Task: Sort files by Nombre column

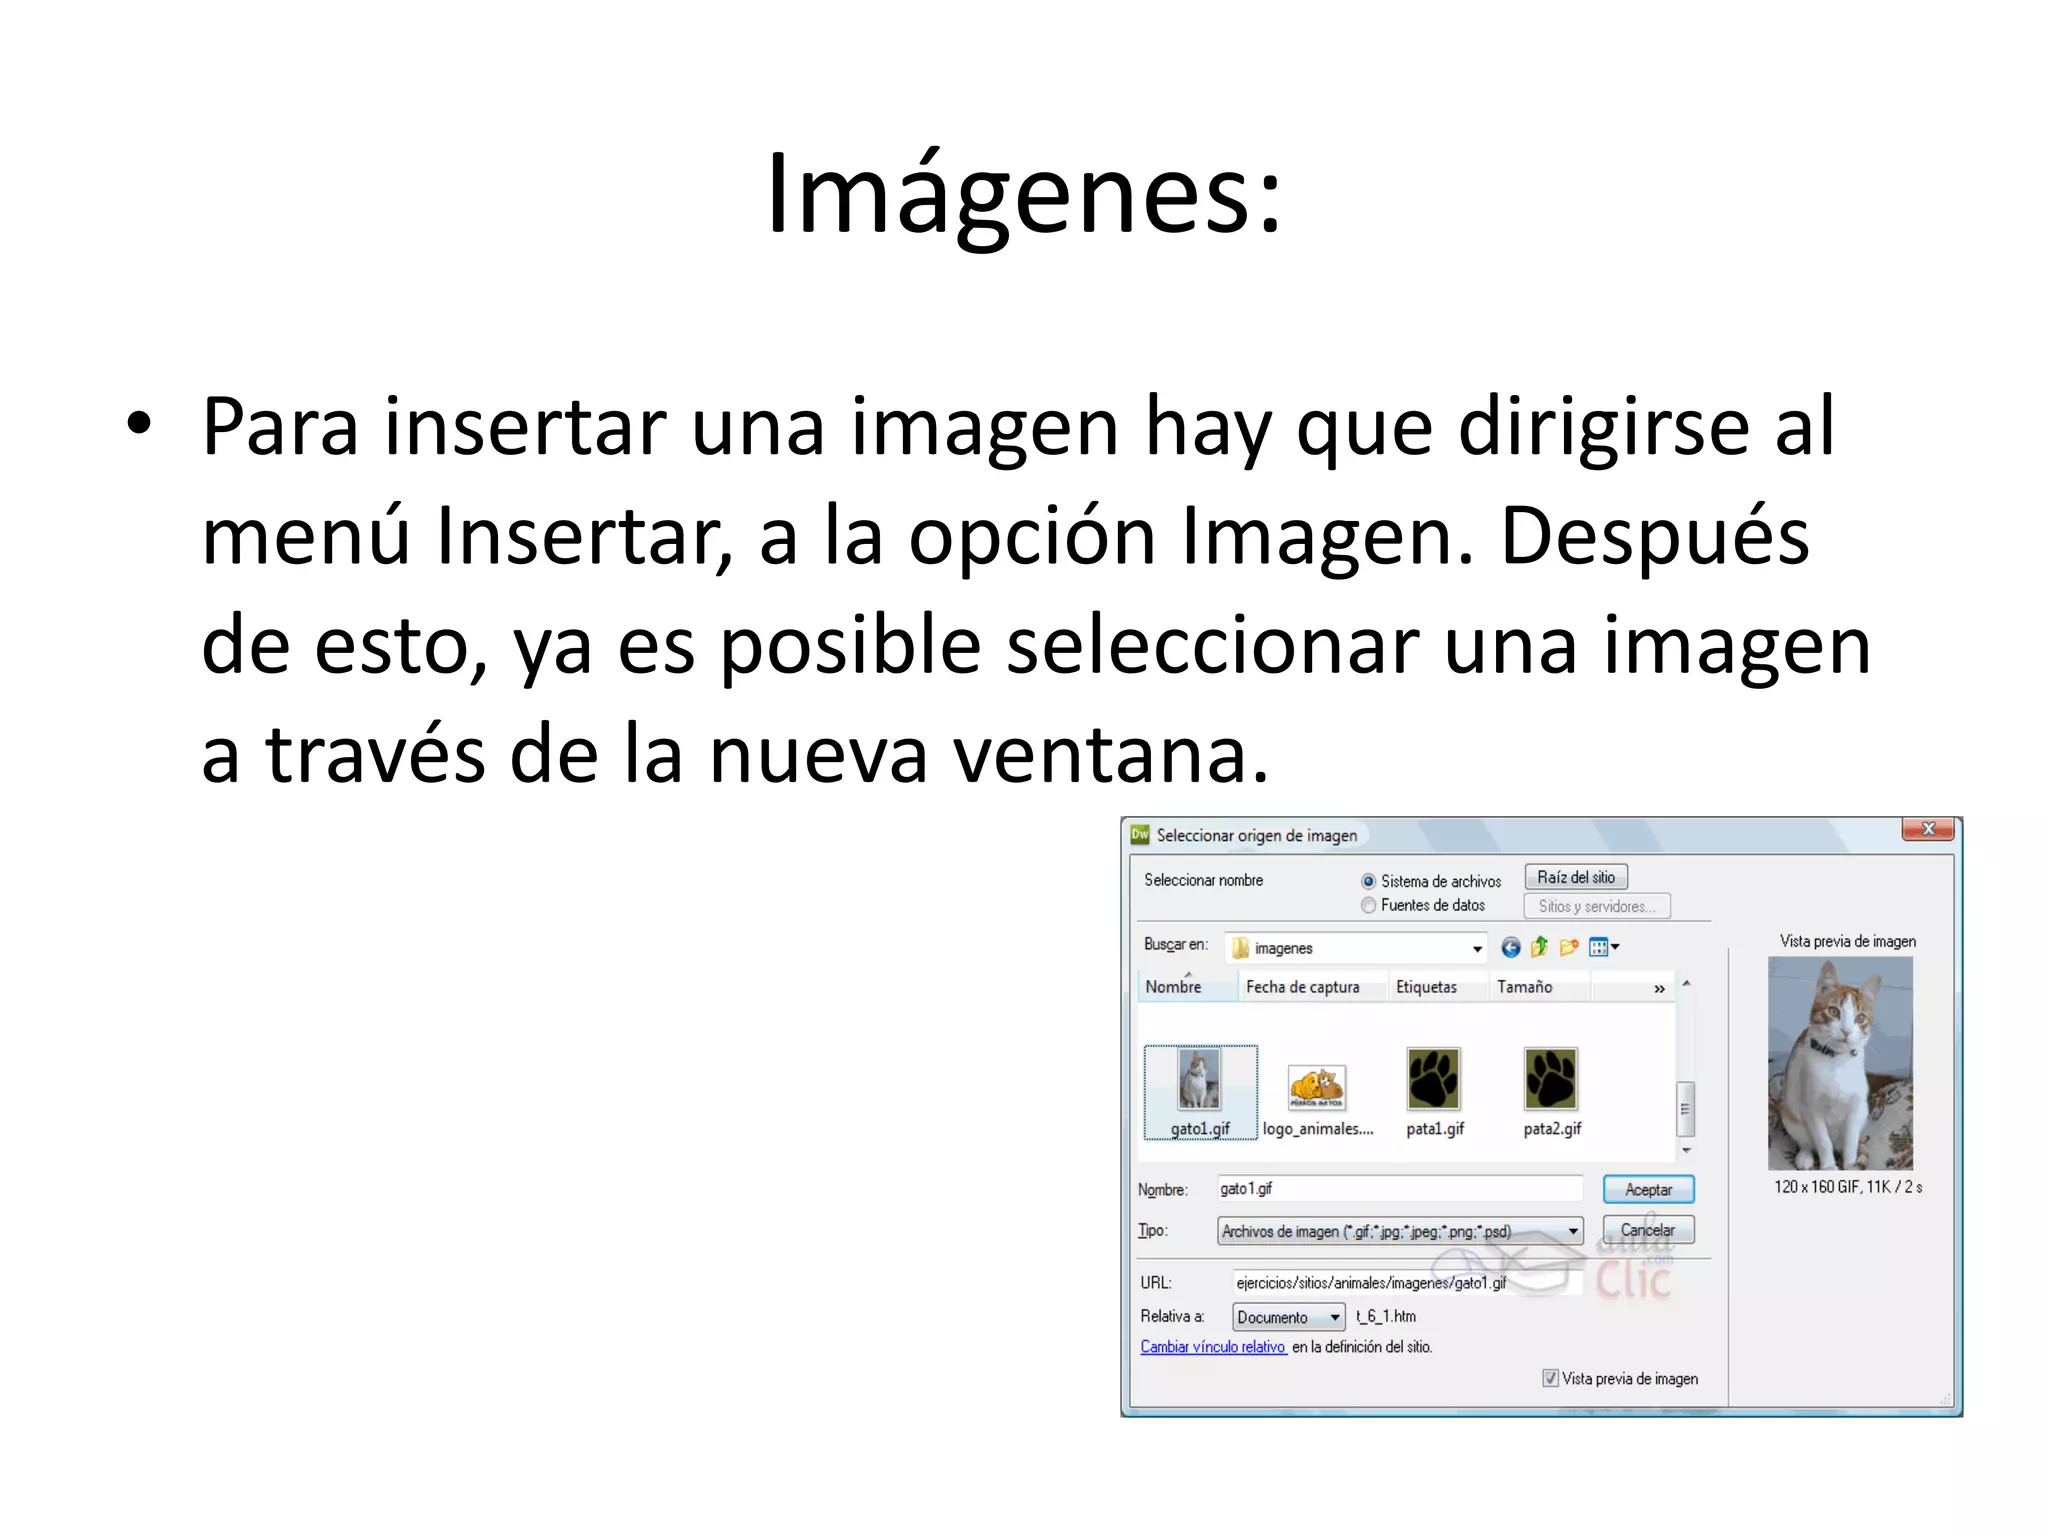Action: click(x=1187, y=987)
